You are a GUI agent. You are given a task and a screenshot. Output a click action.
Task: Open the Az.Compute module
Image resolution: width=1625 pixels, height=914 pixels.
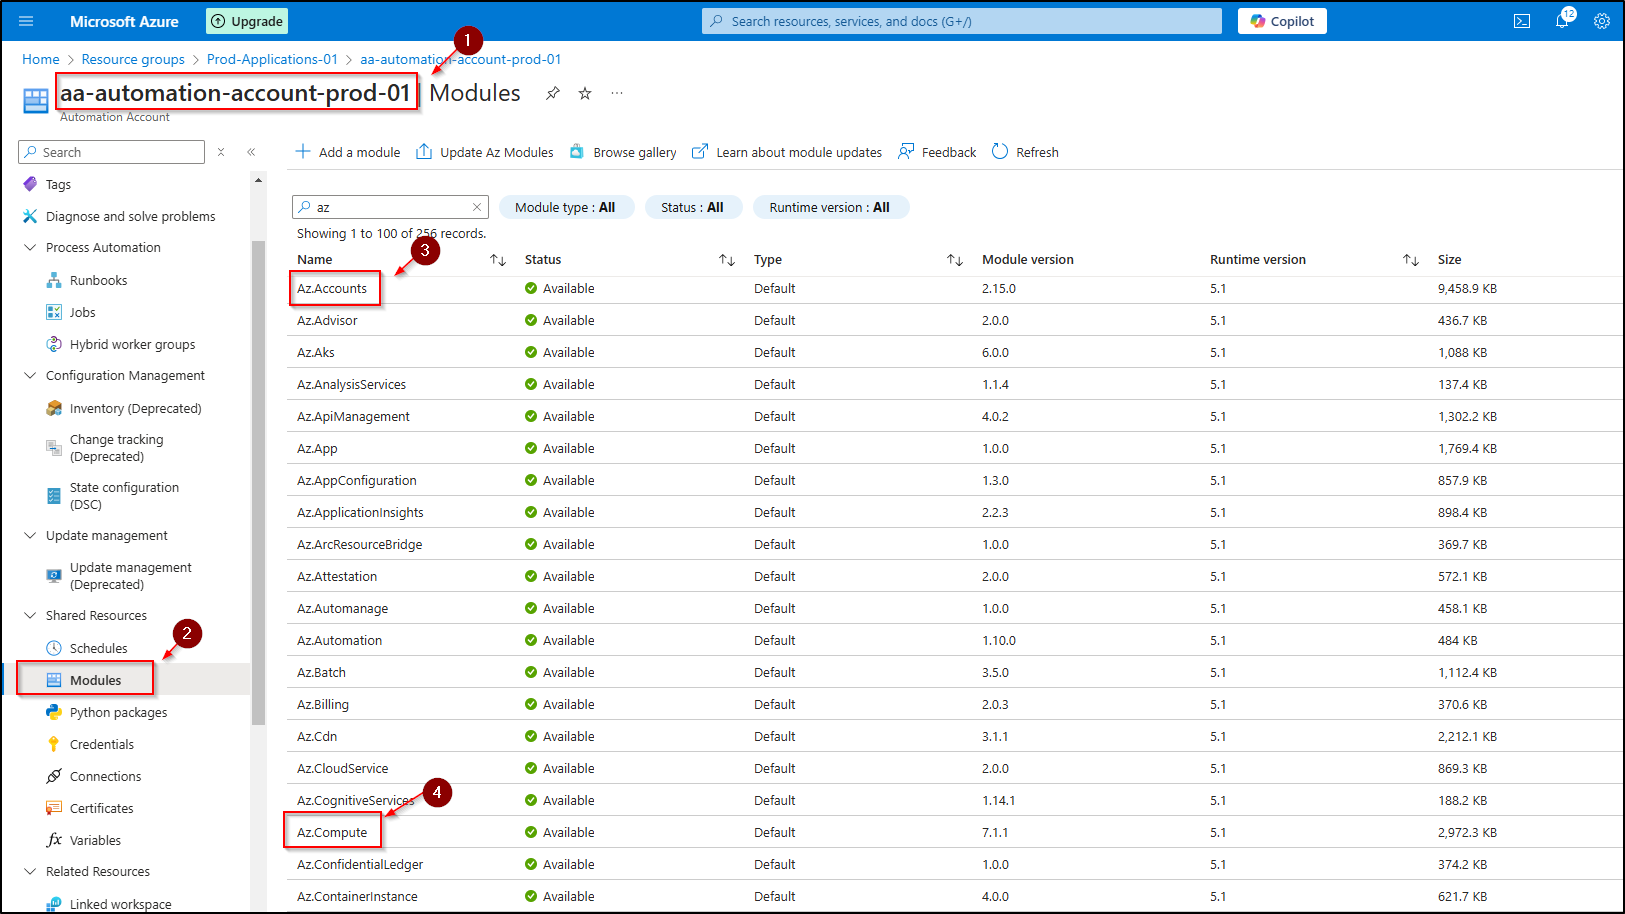coord(332,833)
